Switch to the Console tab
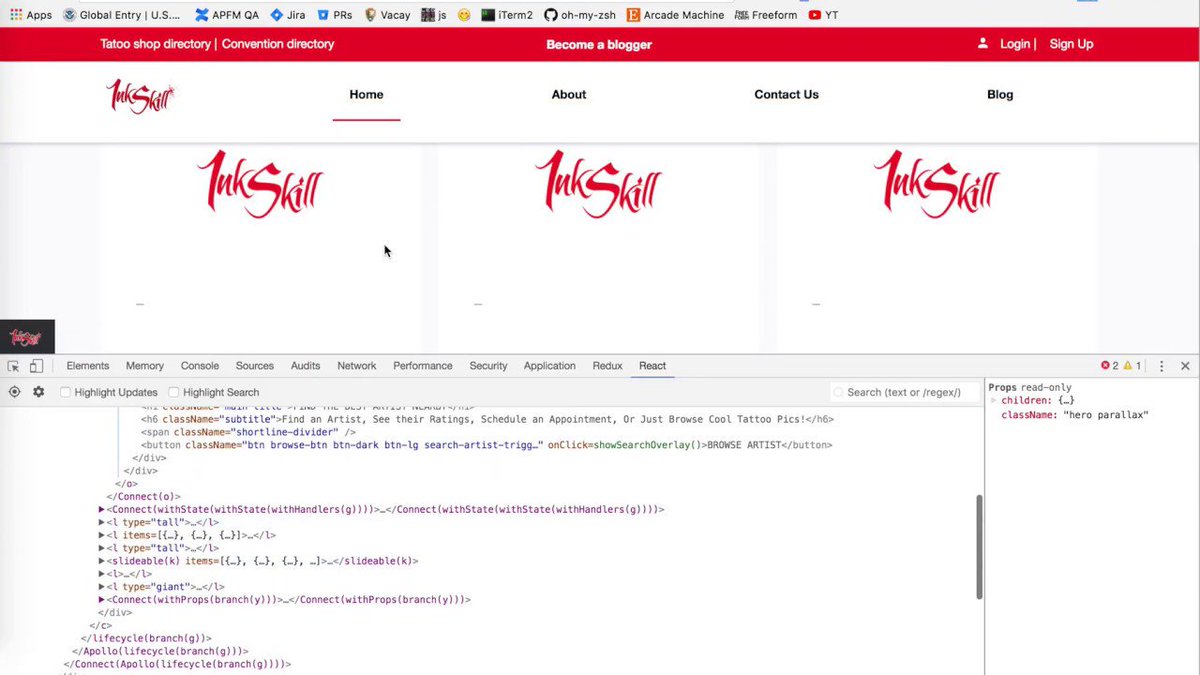 [200, 366]
